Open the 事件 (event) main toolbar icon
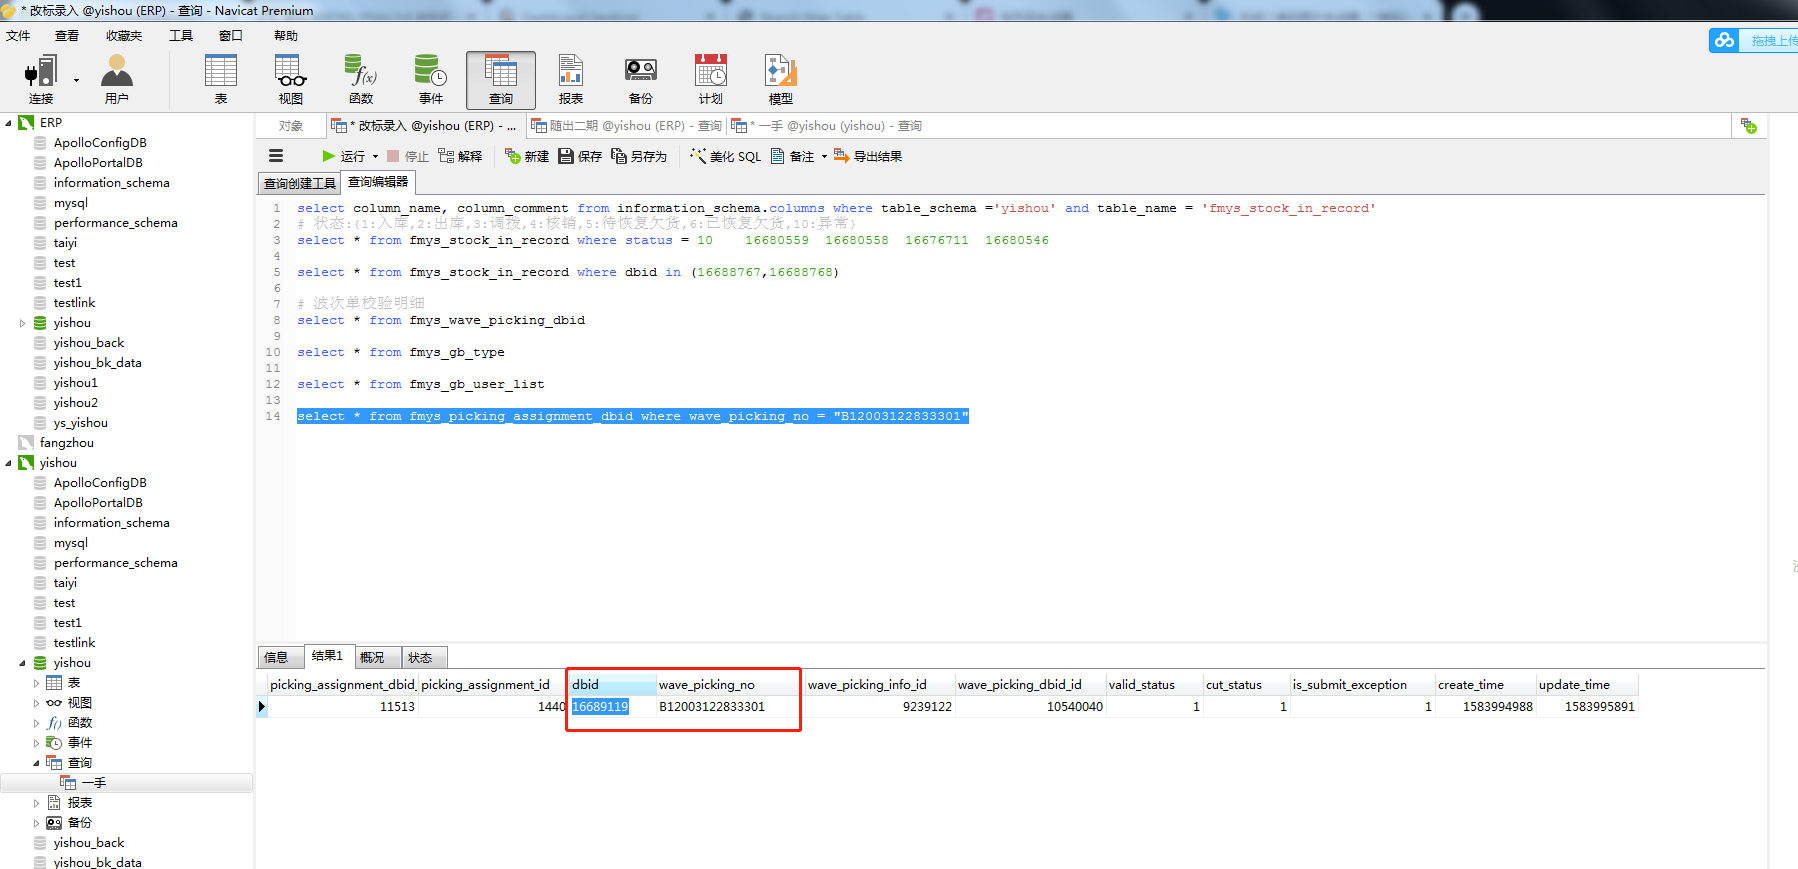The width and height of the screenshot is (1798, 869). [x=431, y=80]
